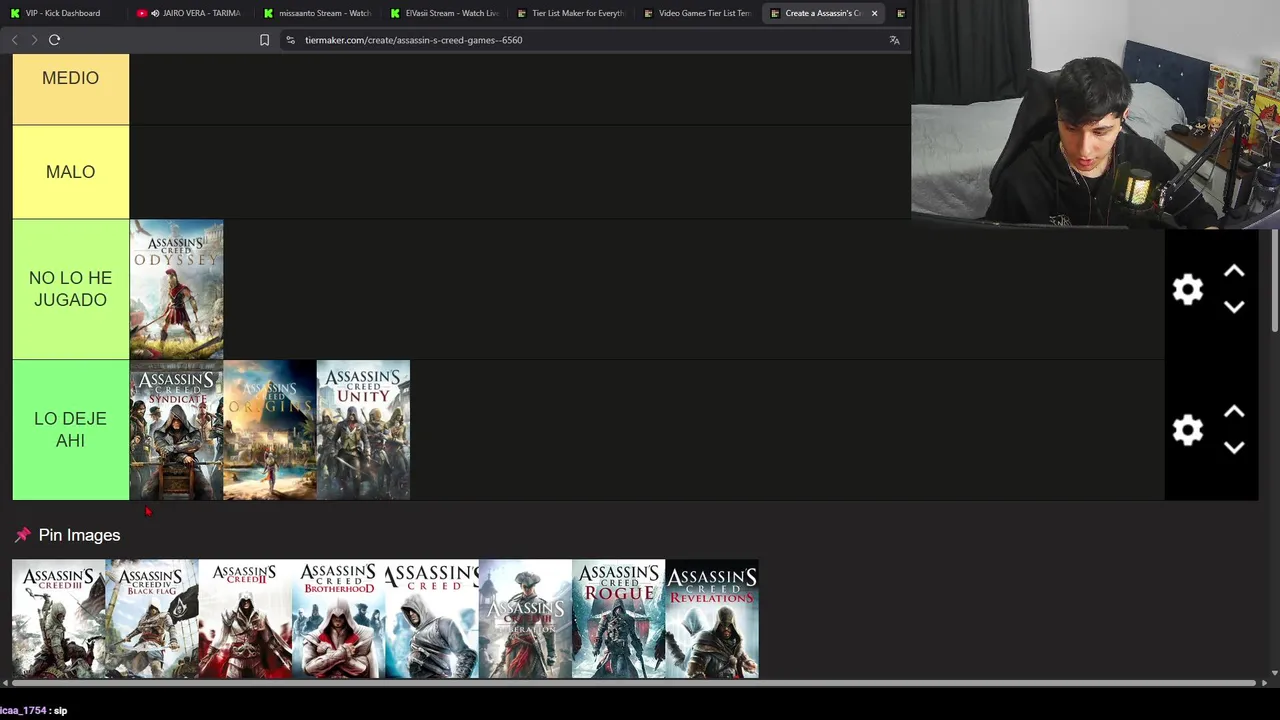Move NO LO HE JUGADO row up
The width and height of the screenshot is (1280, 720).
tap(1234, 272)
